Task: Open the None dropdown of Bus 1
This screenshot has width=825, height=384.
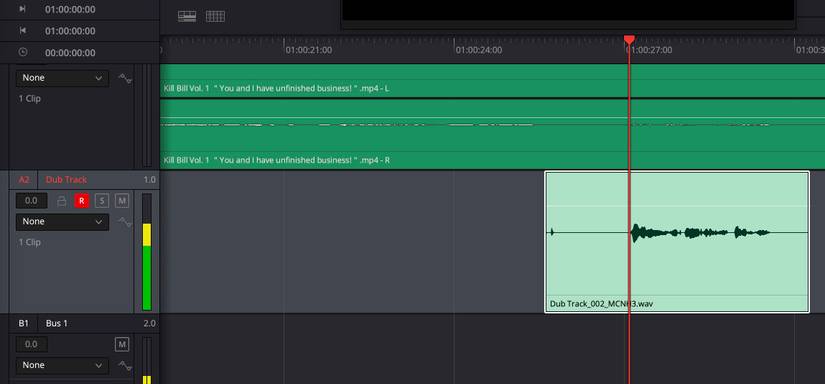Action: tap(62, 365)
